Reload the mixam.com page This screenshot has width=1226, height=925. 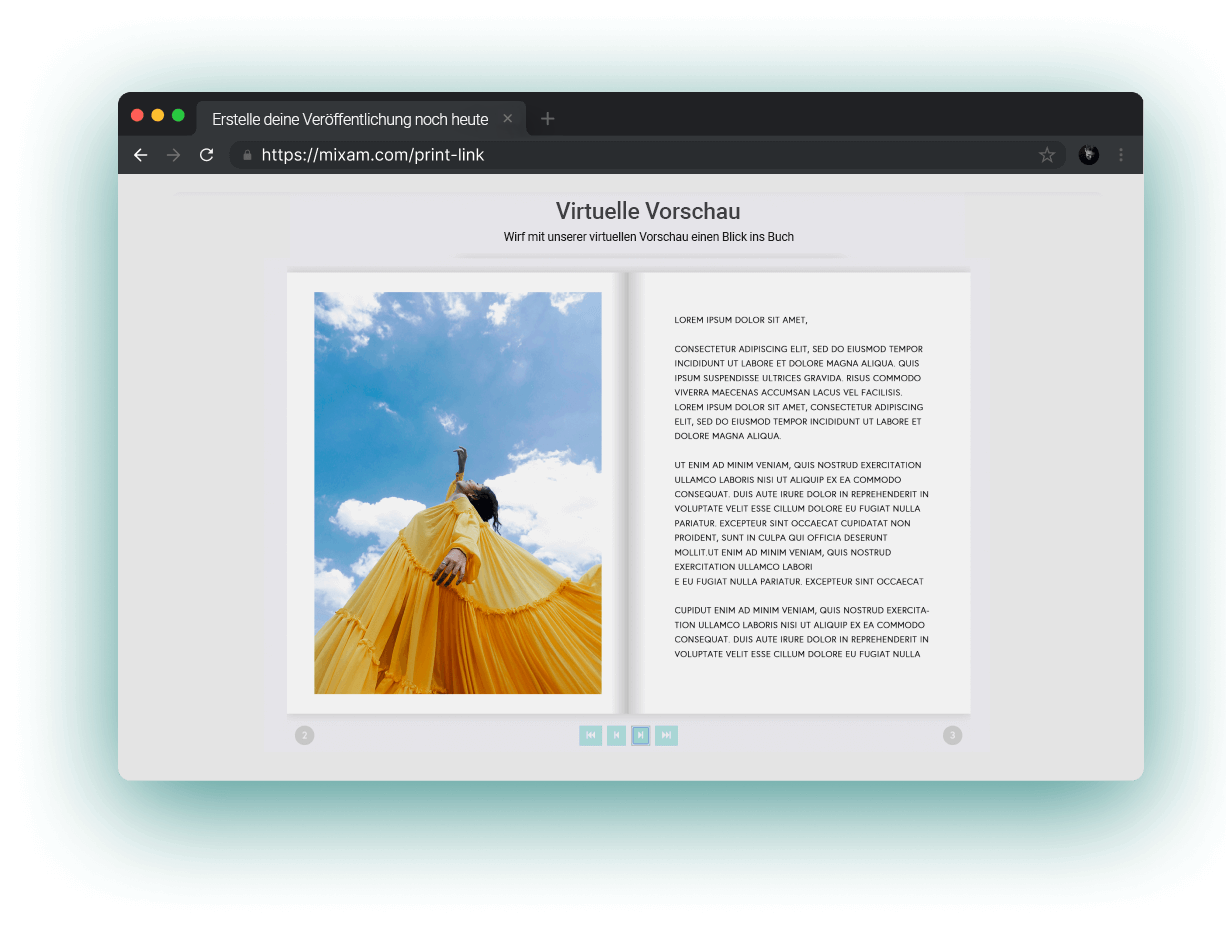coord(207,155)
